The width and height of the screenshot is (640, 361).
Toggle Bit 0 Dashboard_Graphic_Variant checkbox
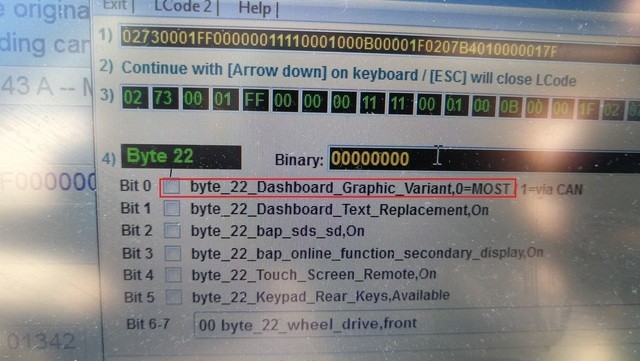[x=172, y=187]
